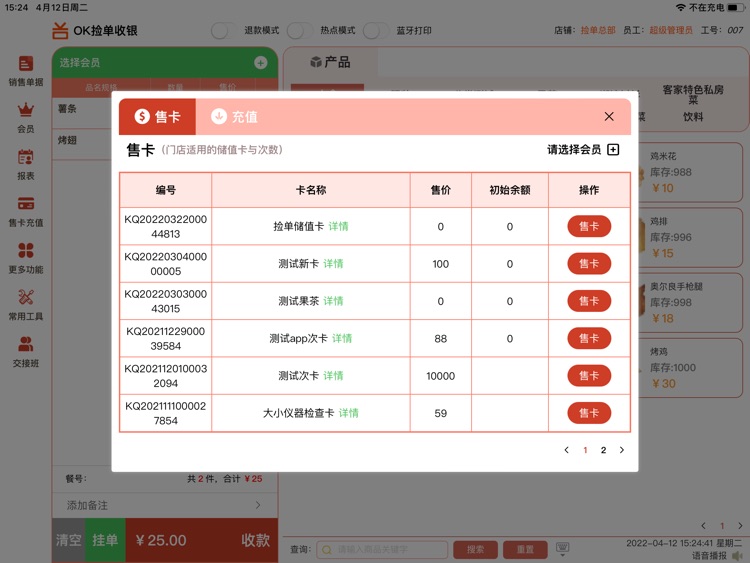The width and height of the screenshot is (750, 563).
Task: Sell the 大小仪器检查卡 card
Action: (589, 413)
